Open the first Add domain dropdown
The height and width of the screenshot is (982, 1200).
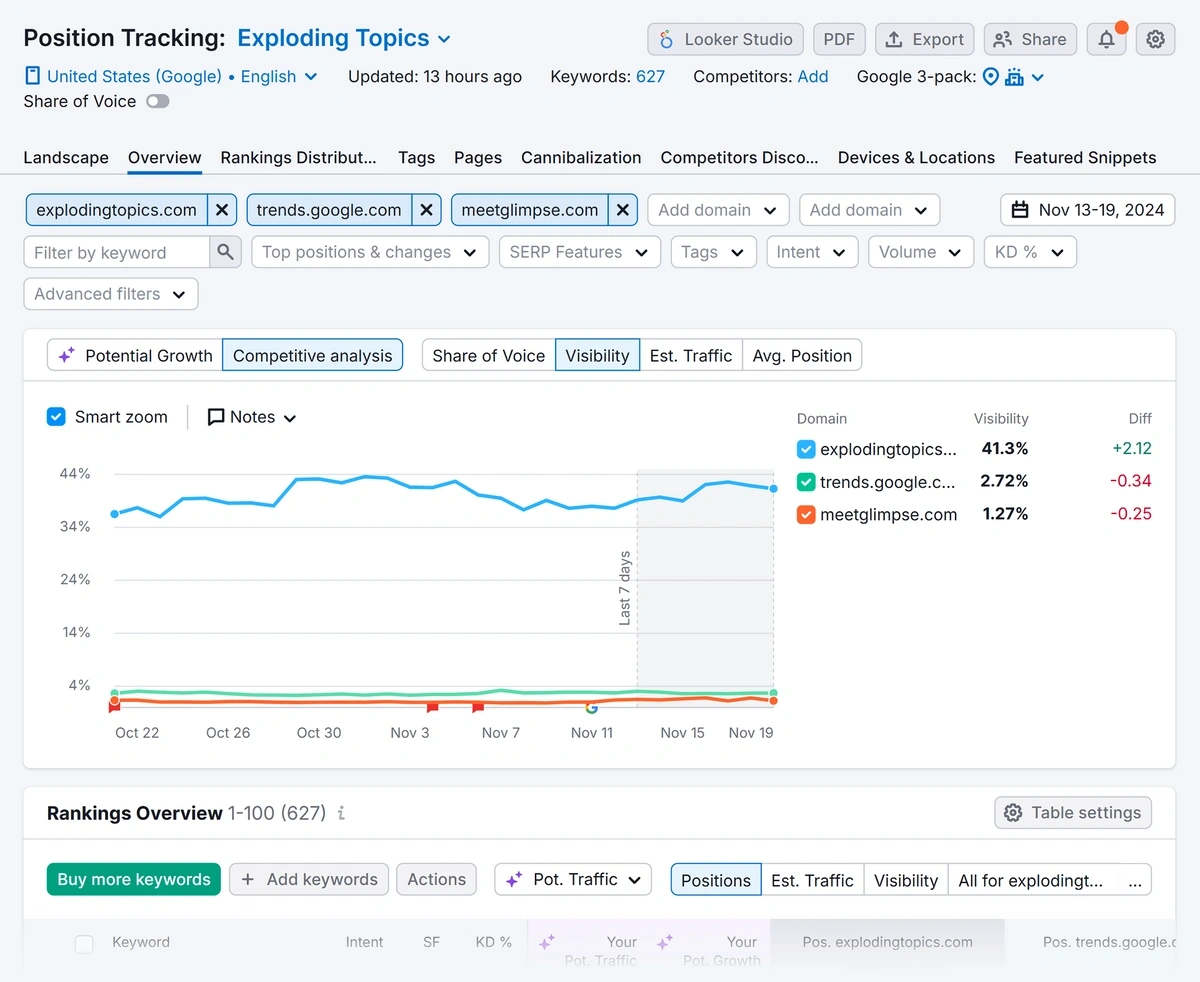tap(718, 210)
